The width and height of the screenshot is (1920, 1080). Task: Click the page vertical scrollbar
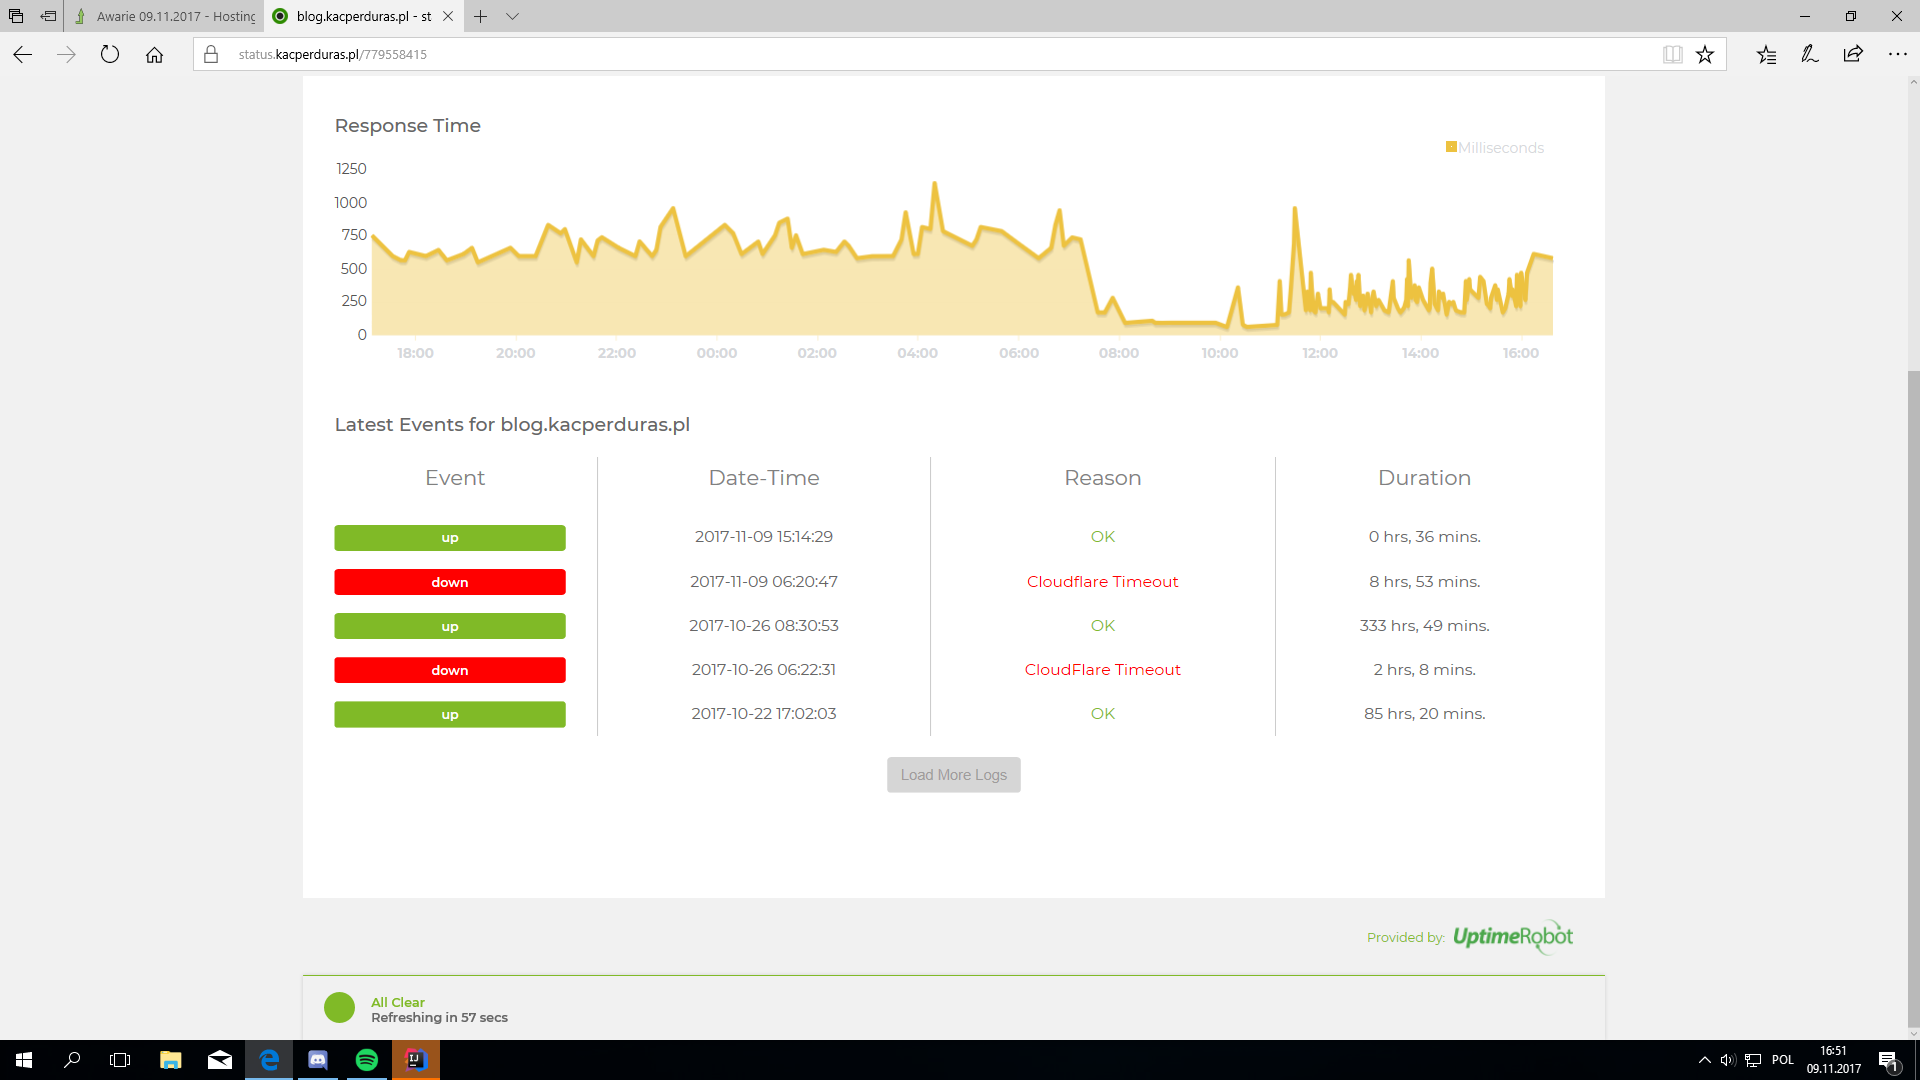click(x=1913, y=700)
